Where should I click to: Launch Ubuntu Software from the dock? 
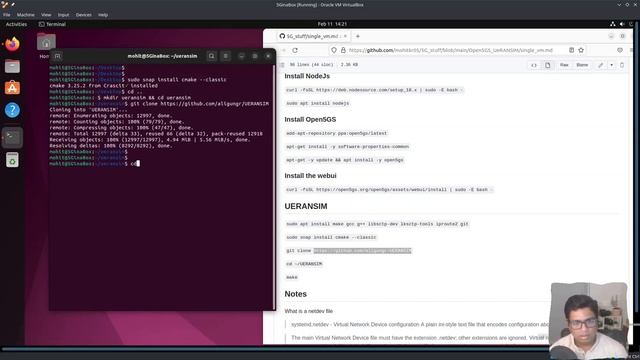tap(12, 88)
